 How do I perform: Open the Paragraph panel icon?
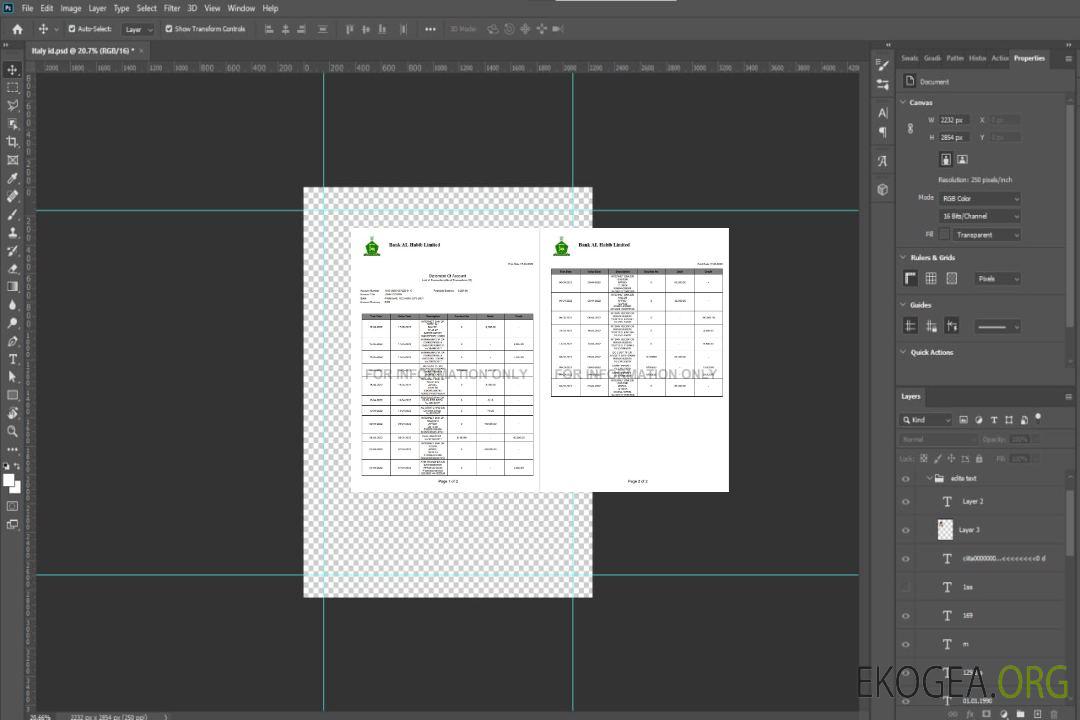click(883, 132)
